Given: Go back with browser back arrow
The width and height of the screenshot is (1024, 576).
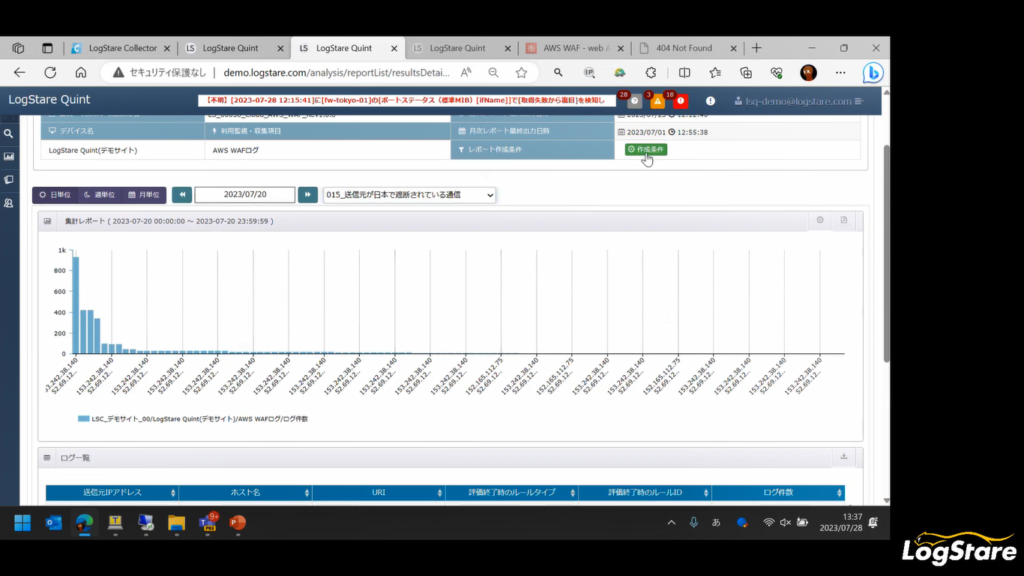Looking at the screenshot, I should point(20,72).
